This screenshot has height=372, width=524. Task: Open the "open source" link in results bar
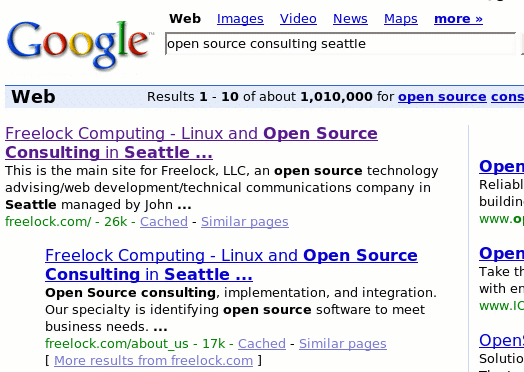pos(442,97)
